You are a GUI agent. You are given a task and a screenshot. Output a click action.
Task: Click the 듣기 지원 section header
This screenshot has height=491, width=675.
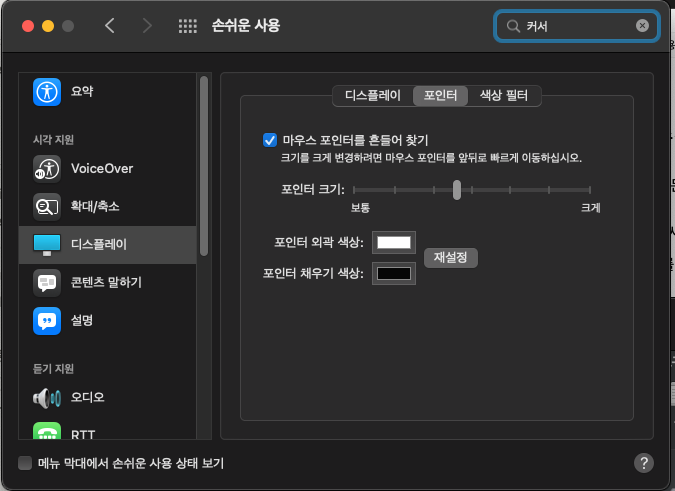tap(53, 369)
